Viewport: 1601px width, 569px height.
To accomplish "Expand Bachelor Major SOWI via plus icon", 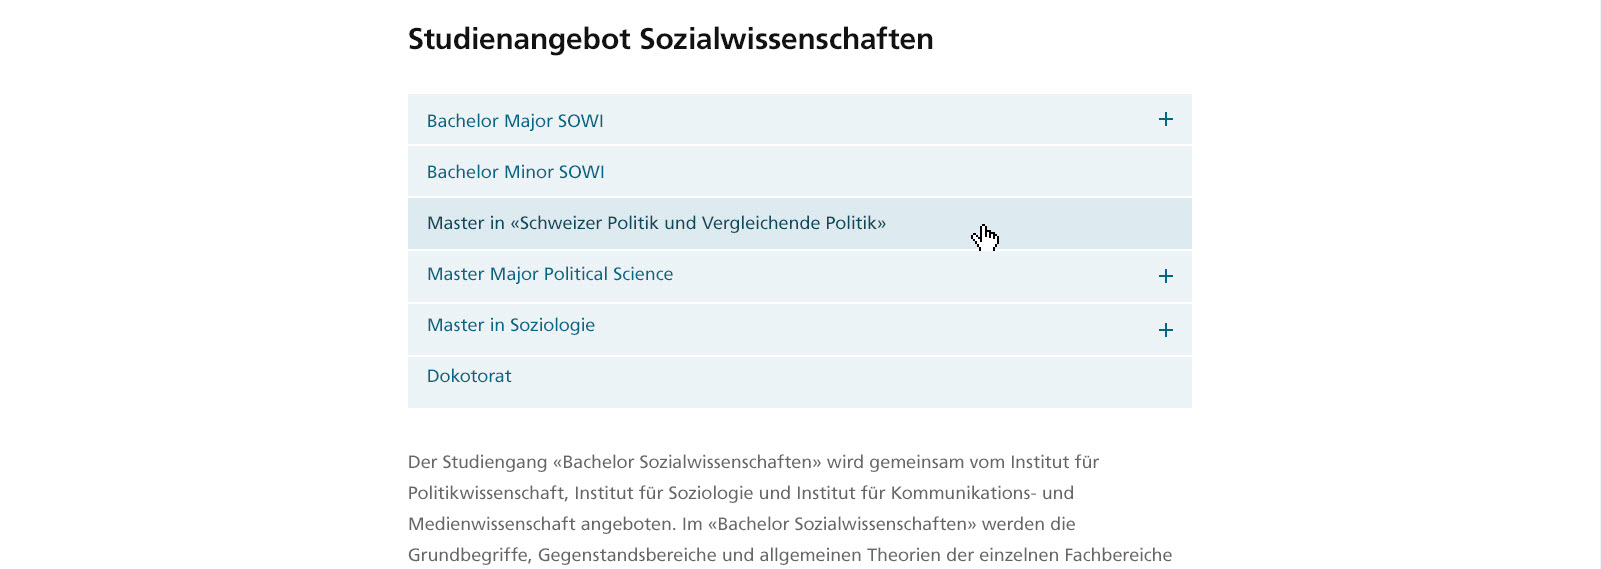I will pos(1165,119).
